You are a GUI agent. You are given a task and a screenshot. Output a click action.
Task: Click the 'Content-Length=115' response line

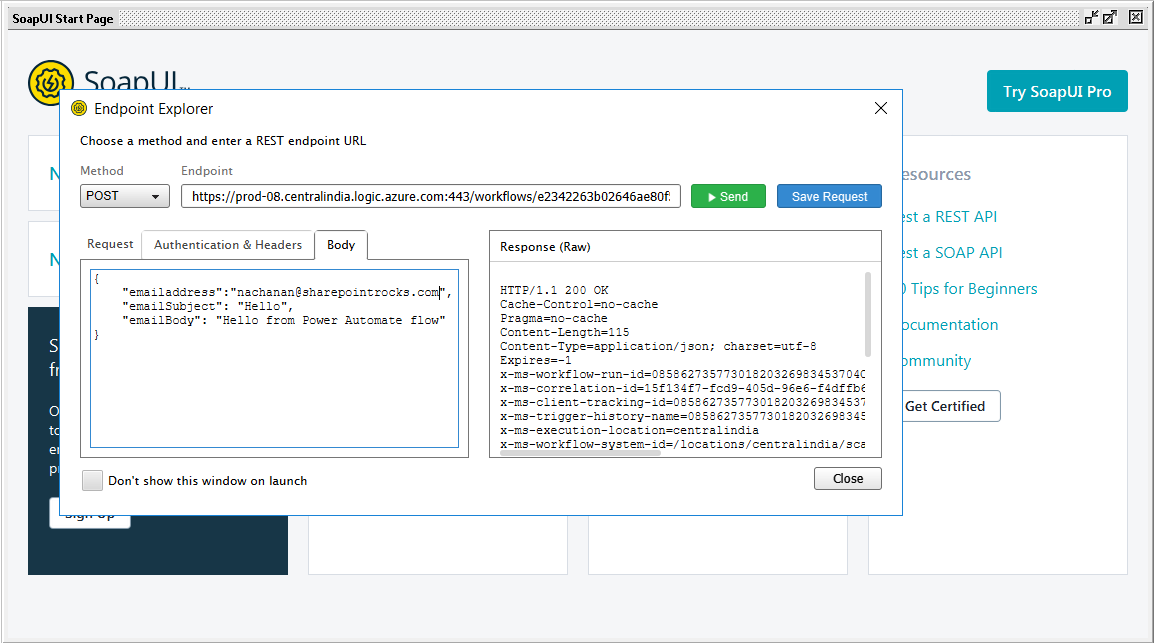(564, 332)
